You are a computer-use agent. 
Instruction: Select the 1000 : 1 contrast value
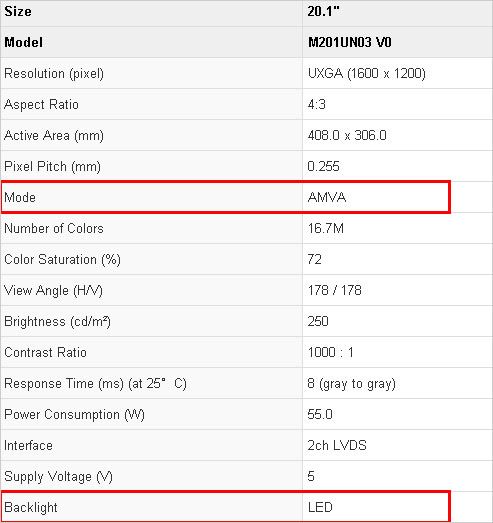(x=331, y=353)
